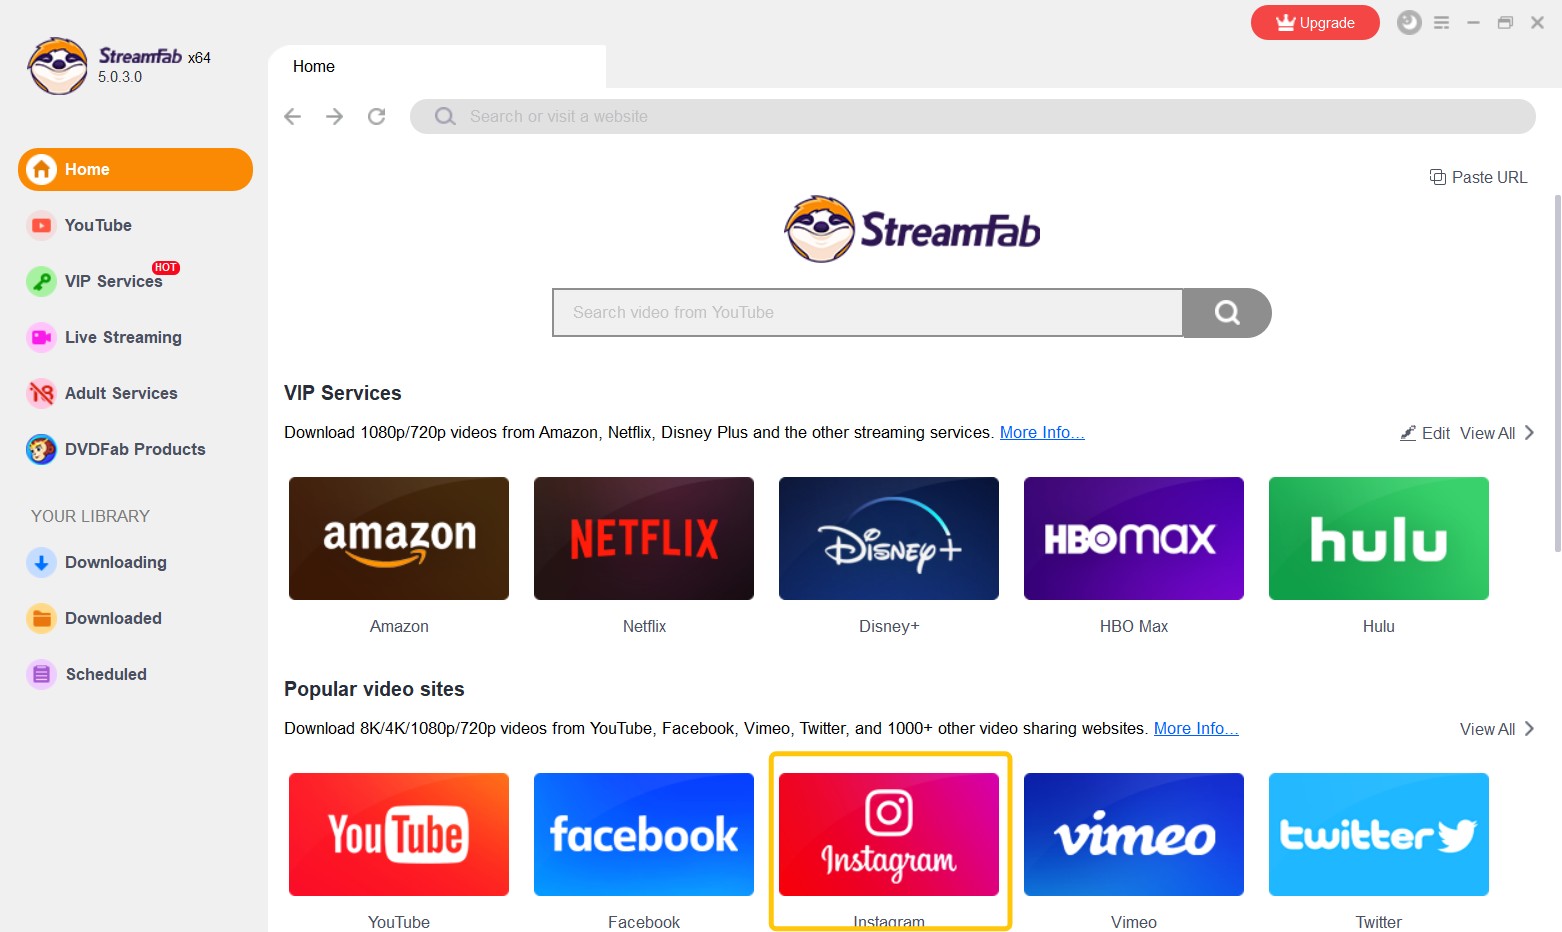Open the theme/skin circle icon in title bar
The image size is (1562, 932).
[1409, 22]
